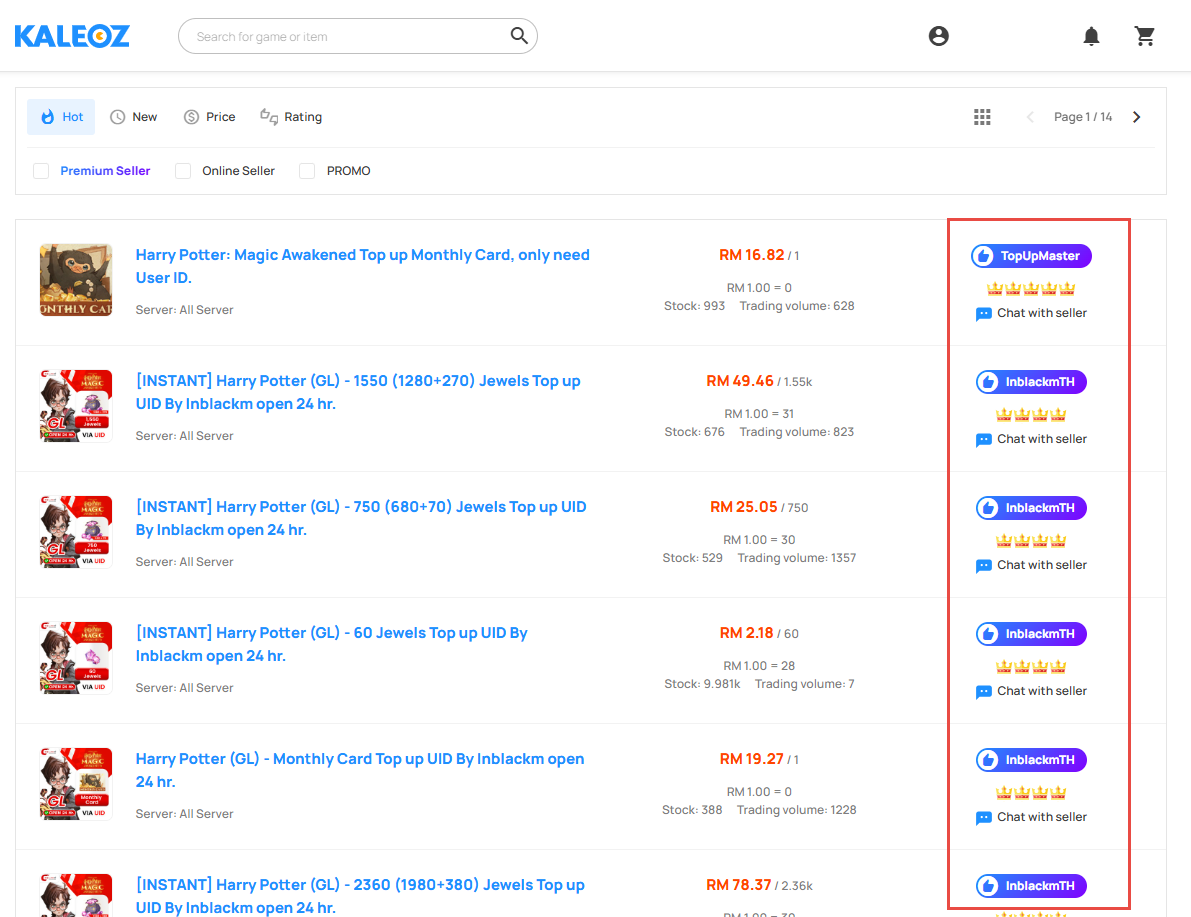Tick the Premium Seller checkbox
The width and height of the screenshot is (1191, 917).
click(x=41, y=171)
